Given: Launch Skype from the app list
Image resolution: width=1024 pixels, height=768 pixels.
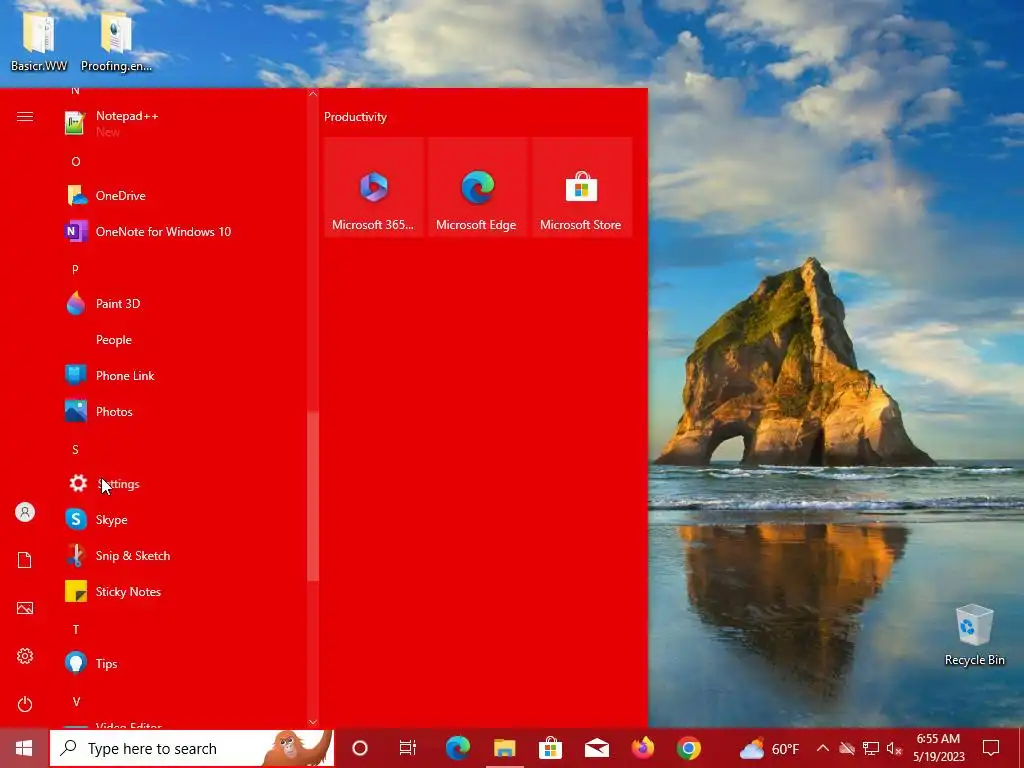Looking at the screenshot, I should 183,520.
